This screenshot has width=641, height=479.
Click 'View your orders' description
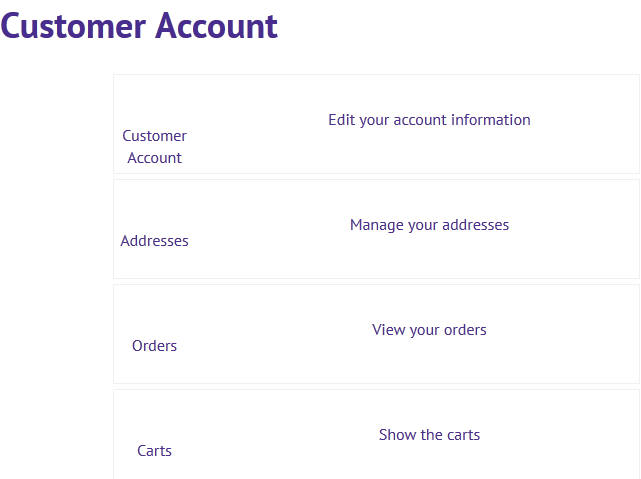429,330
